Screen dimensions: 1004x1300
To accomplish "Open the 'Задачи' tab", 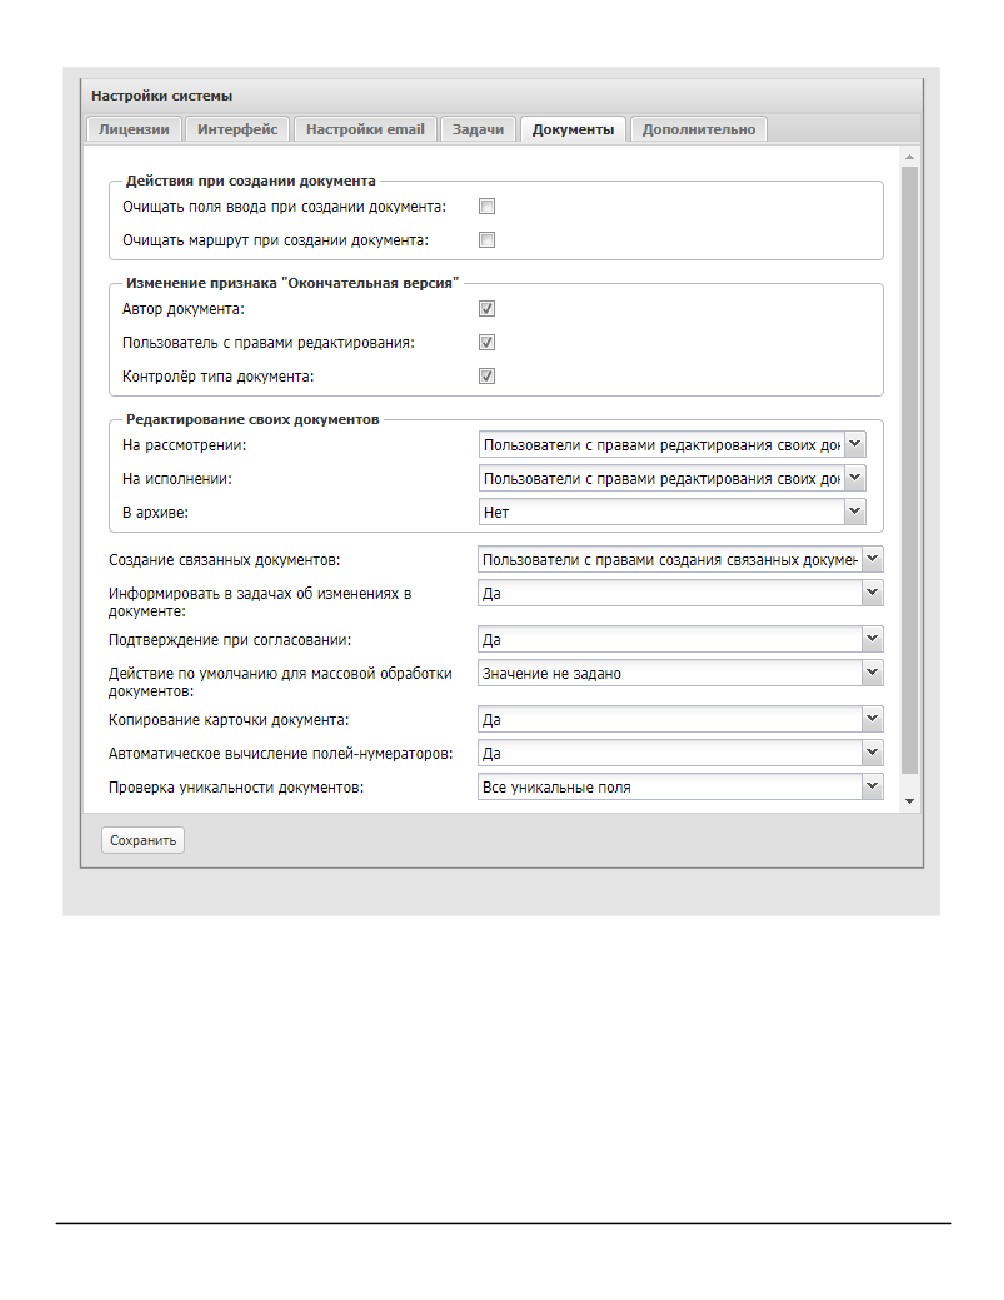I will [x=478, y=130].
